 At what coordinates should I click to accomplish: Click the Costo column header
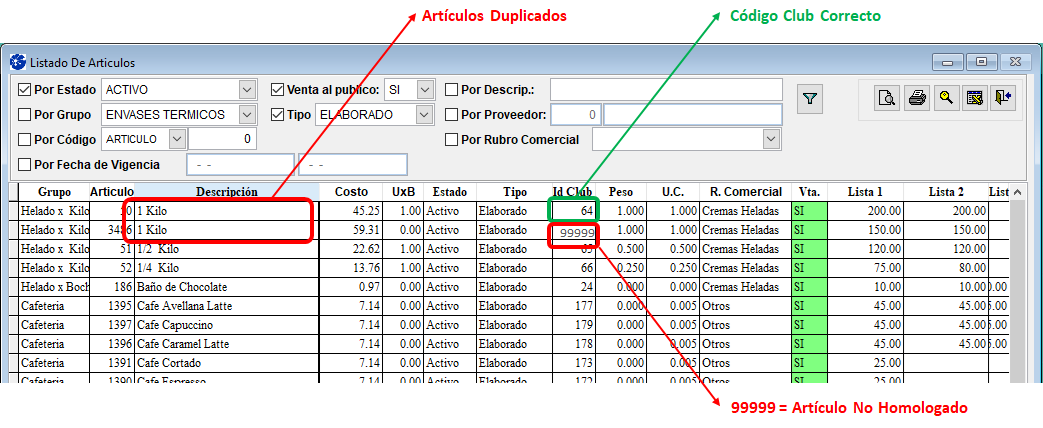tap(351, 191)
